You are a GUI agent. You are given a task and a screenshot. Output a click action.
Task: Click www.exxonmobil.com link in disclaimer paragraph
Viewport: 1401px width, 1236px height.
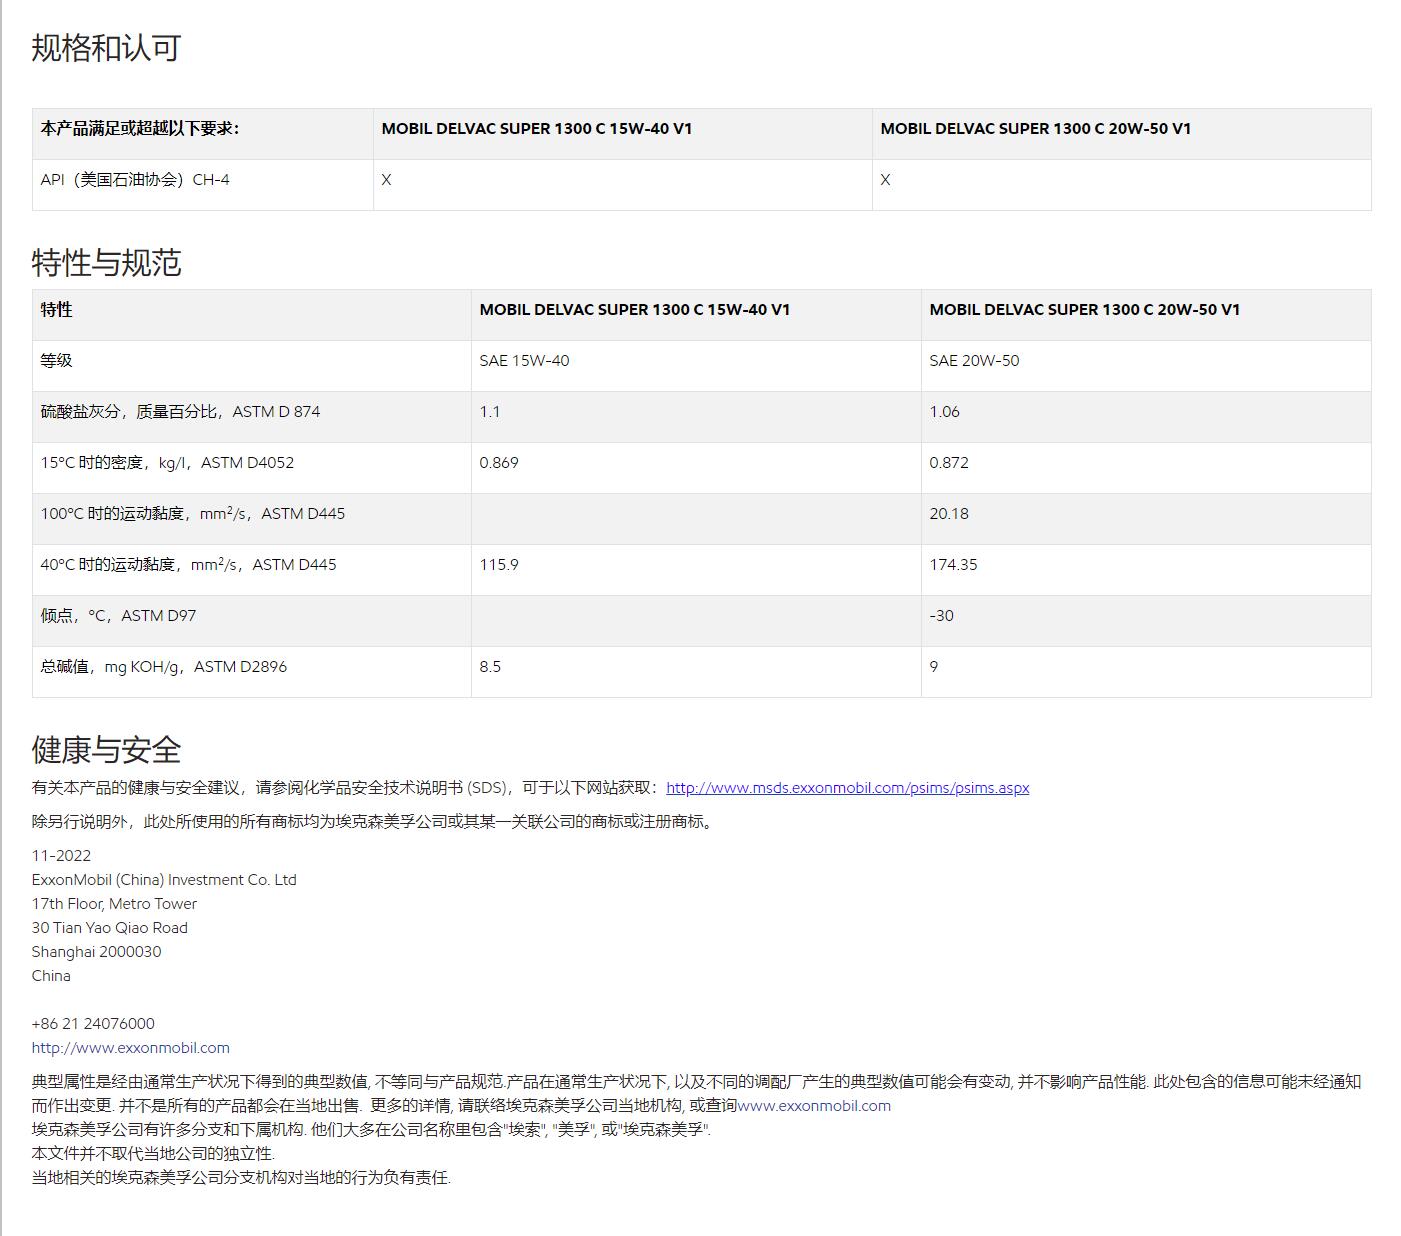[814, 1106]
